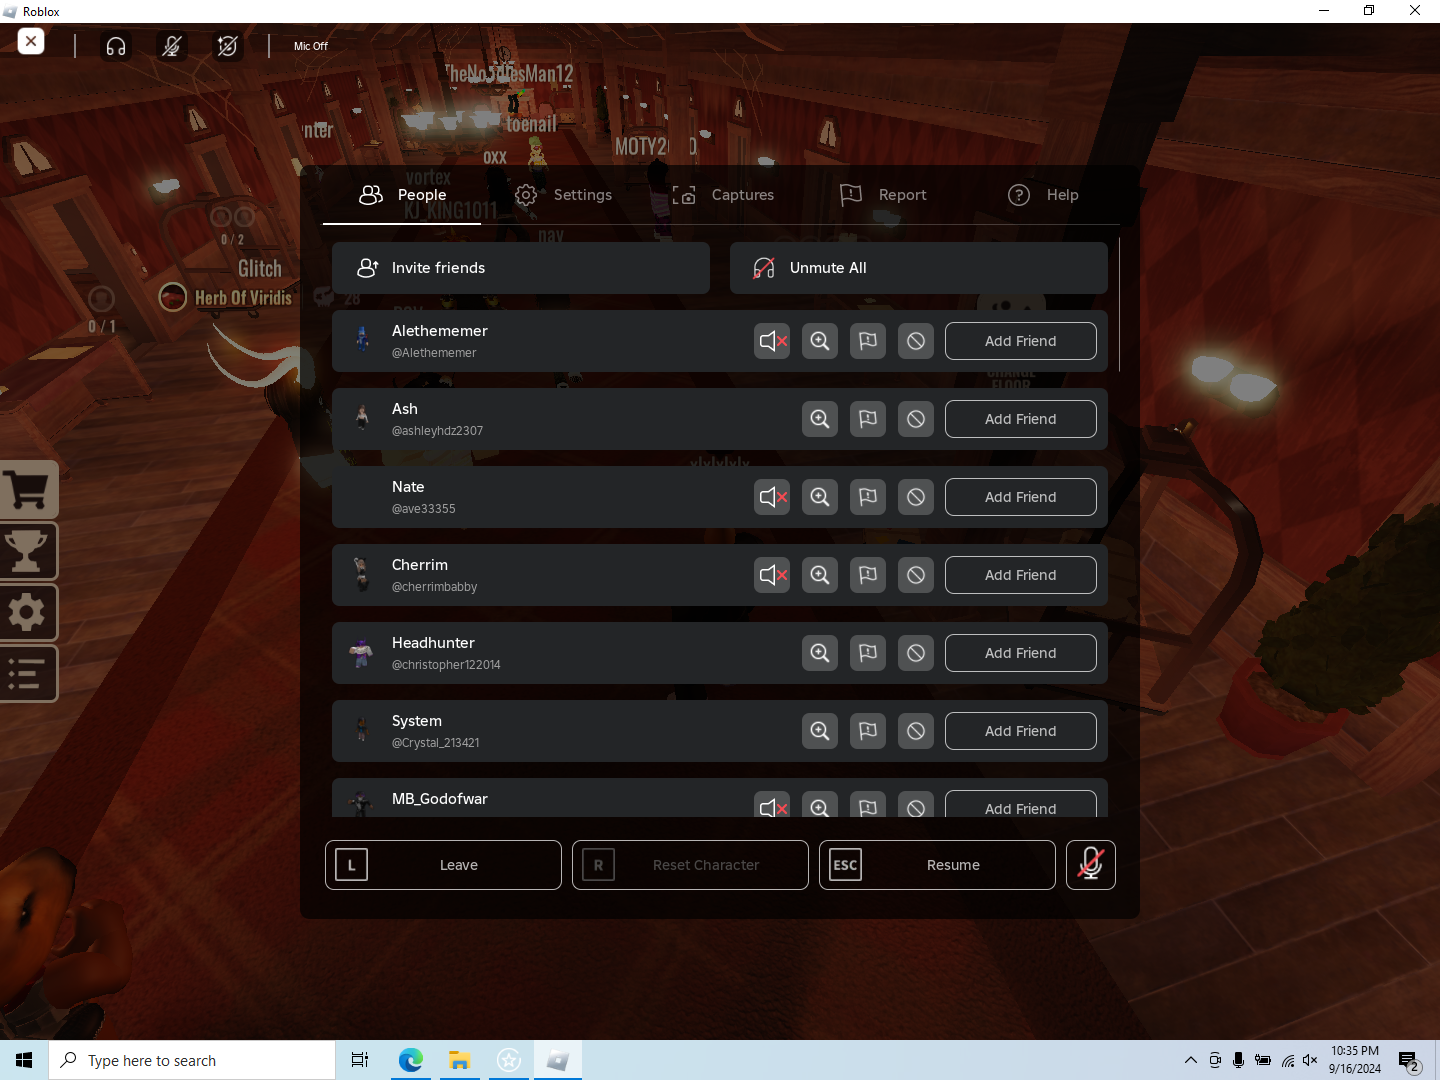Report player Nate using flag icon

(868, 497)
